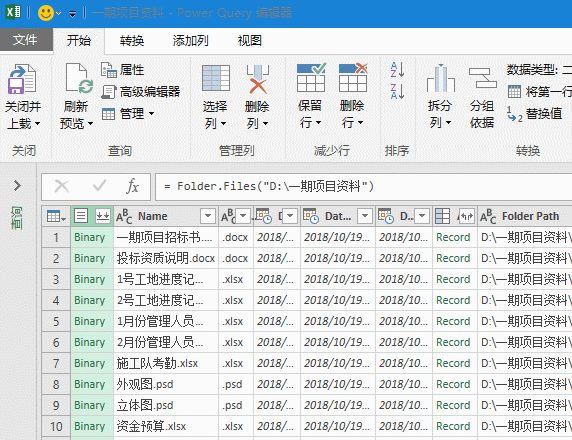Sort ascending with the A-Z icon

coord(397,70)
